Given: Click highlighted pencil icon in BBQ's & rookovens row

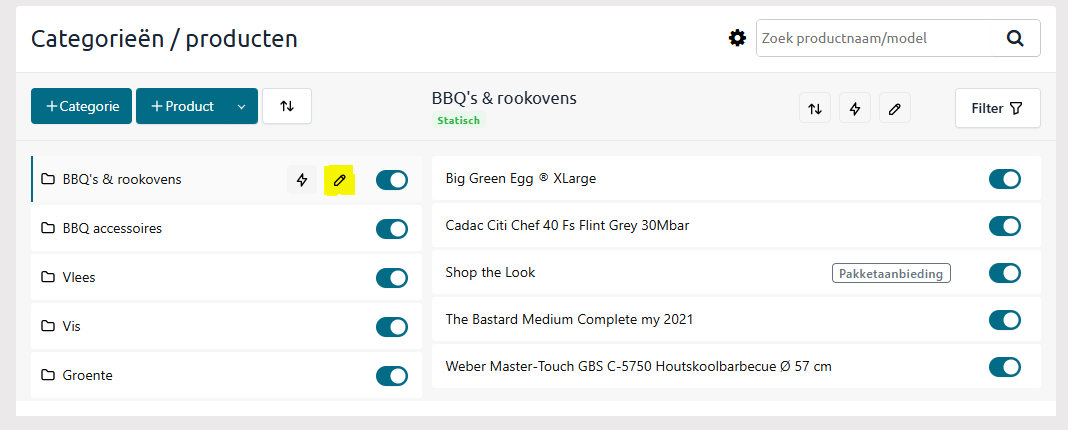Looking at the screenshot, I should [339, 180].
